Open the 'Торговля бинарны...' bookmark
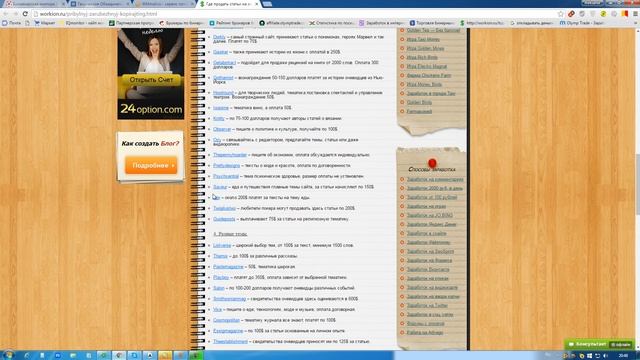 (431, 23)
